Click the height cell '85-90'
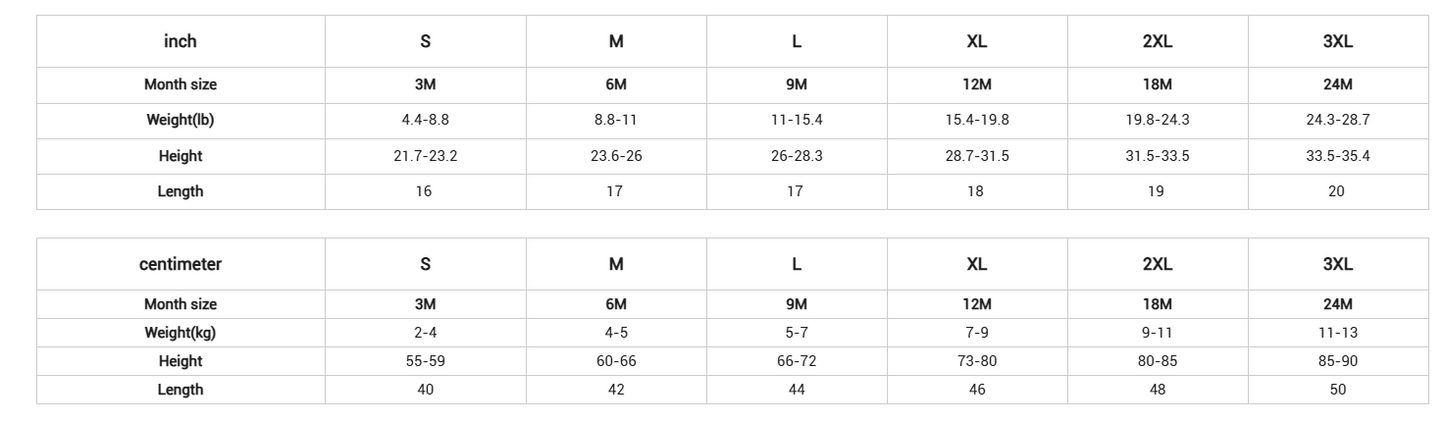 1337,361
